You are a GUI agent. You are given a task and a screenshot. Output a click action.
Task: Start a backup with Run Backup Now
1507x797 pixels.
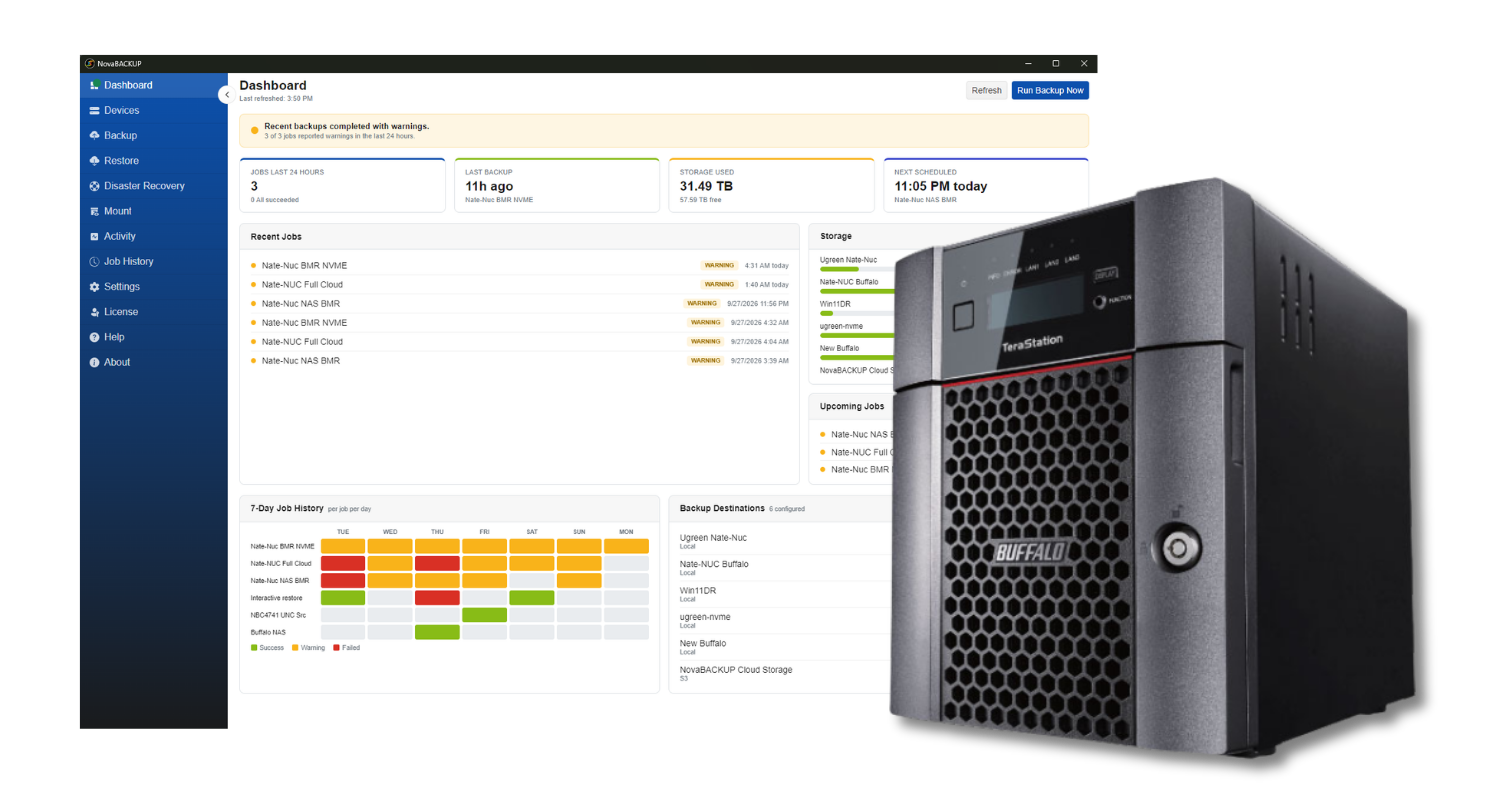click(1050, 91)
